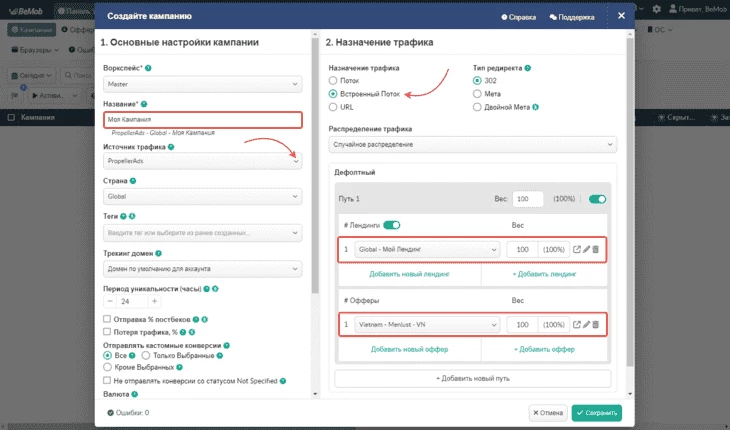Click help icon beside Только Выбранные
The width and height of the screenshot is (730, 430).
pos(220,356)
